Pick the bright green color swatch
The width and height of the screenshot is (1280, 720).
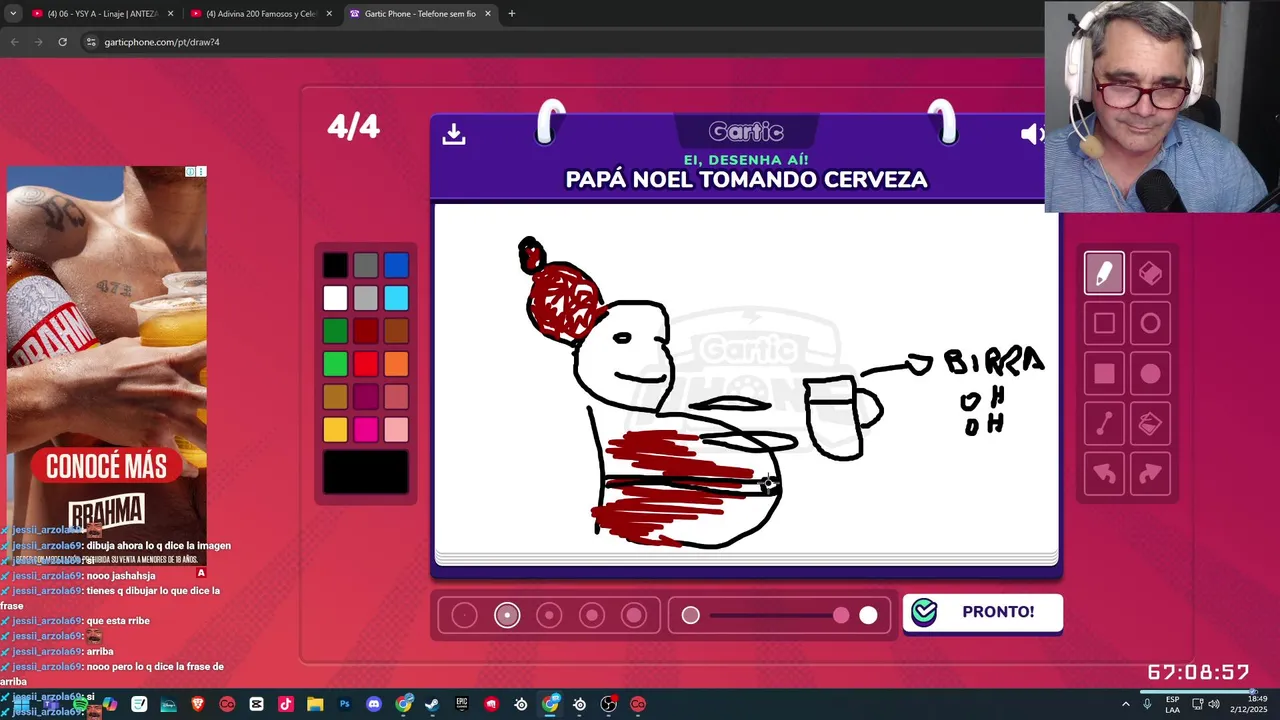tap(335, 364)
